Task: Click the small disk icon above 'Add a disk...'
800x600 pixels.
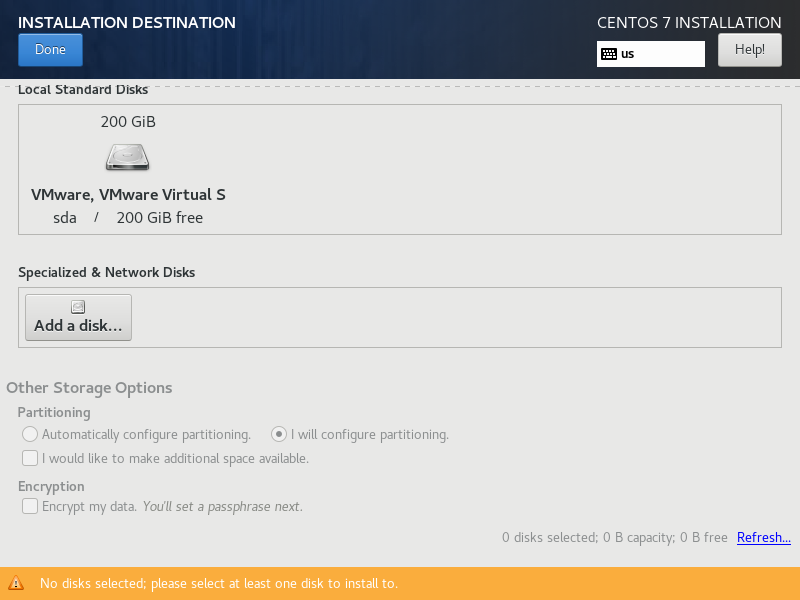Action: (x=78, y=307)
